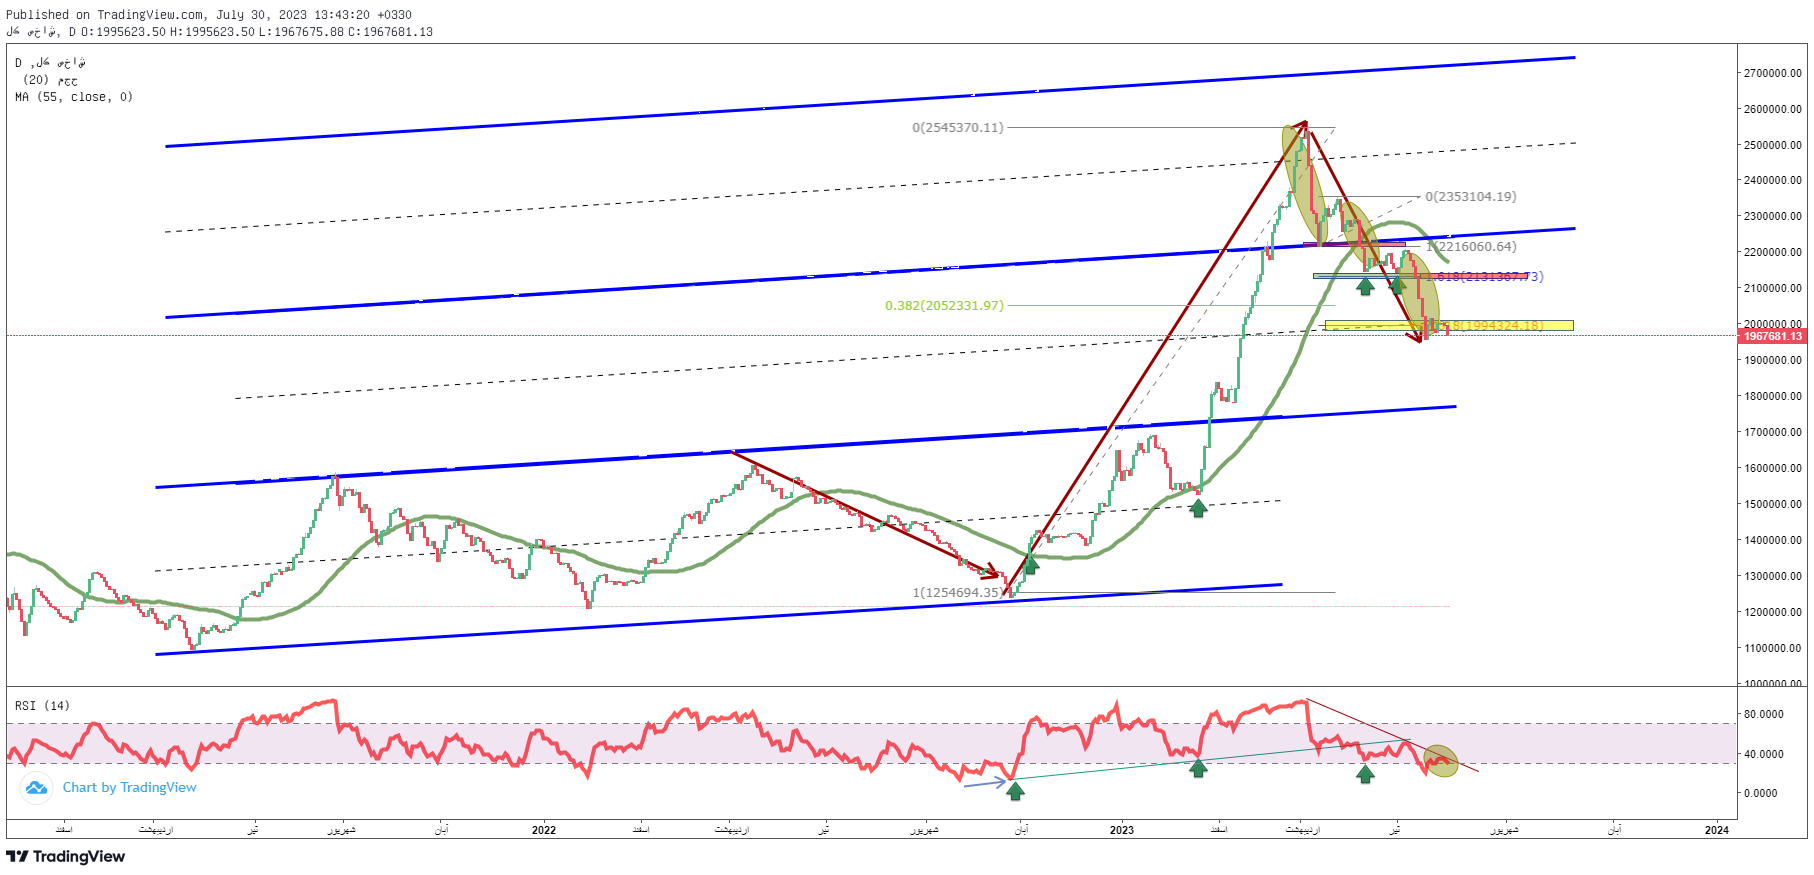
Task: Click the green 0.382(2052331.97) Fibonacci label
Action: point(943,306)
